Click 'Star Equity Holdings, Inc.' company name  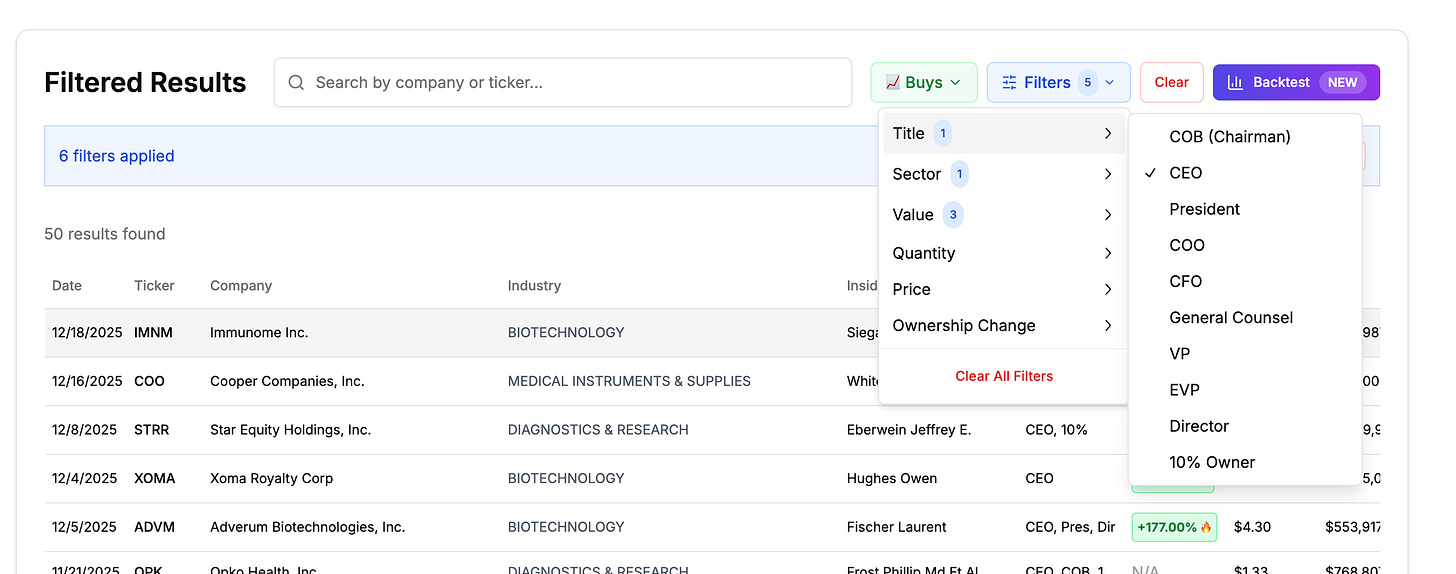290,429
